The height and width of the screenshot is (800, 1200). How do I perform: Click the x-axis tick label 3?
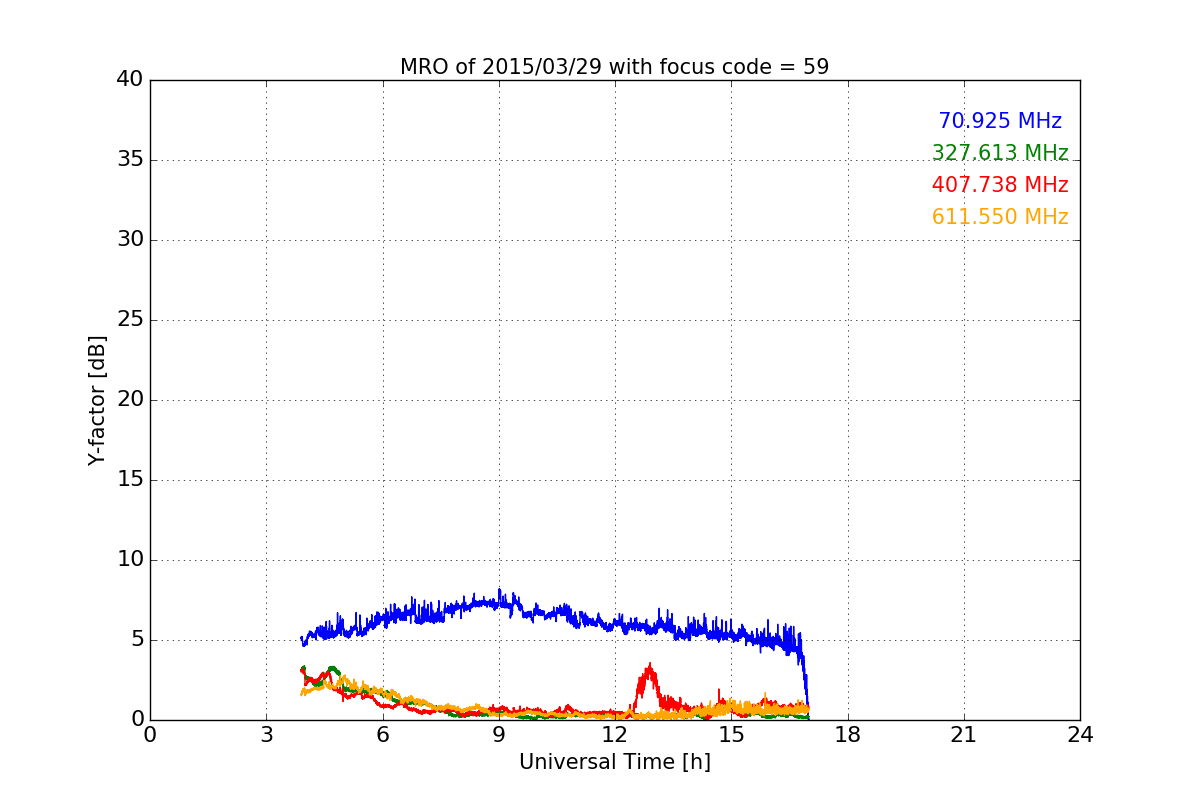coord(266,735)
